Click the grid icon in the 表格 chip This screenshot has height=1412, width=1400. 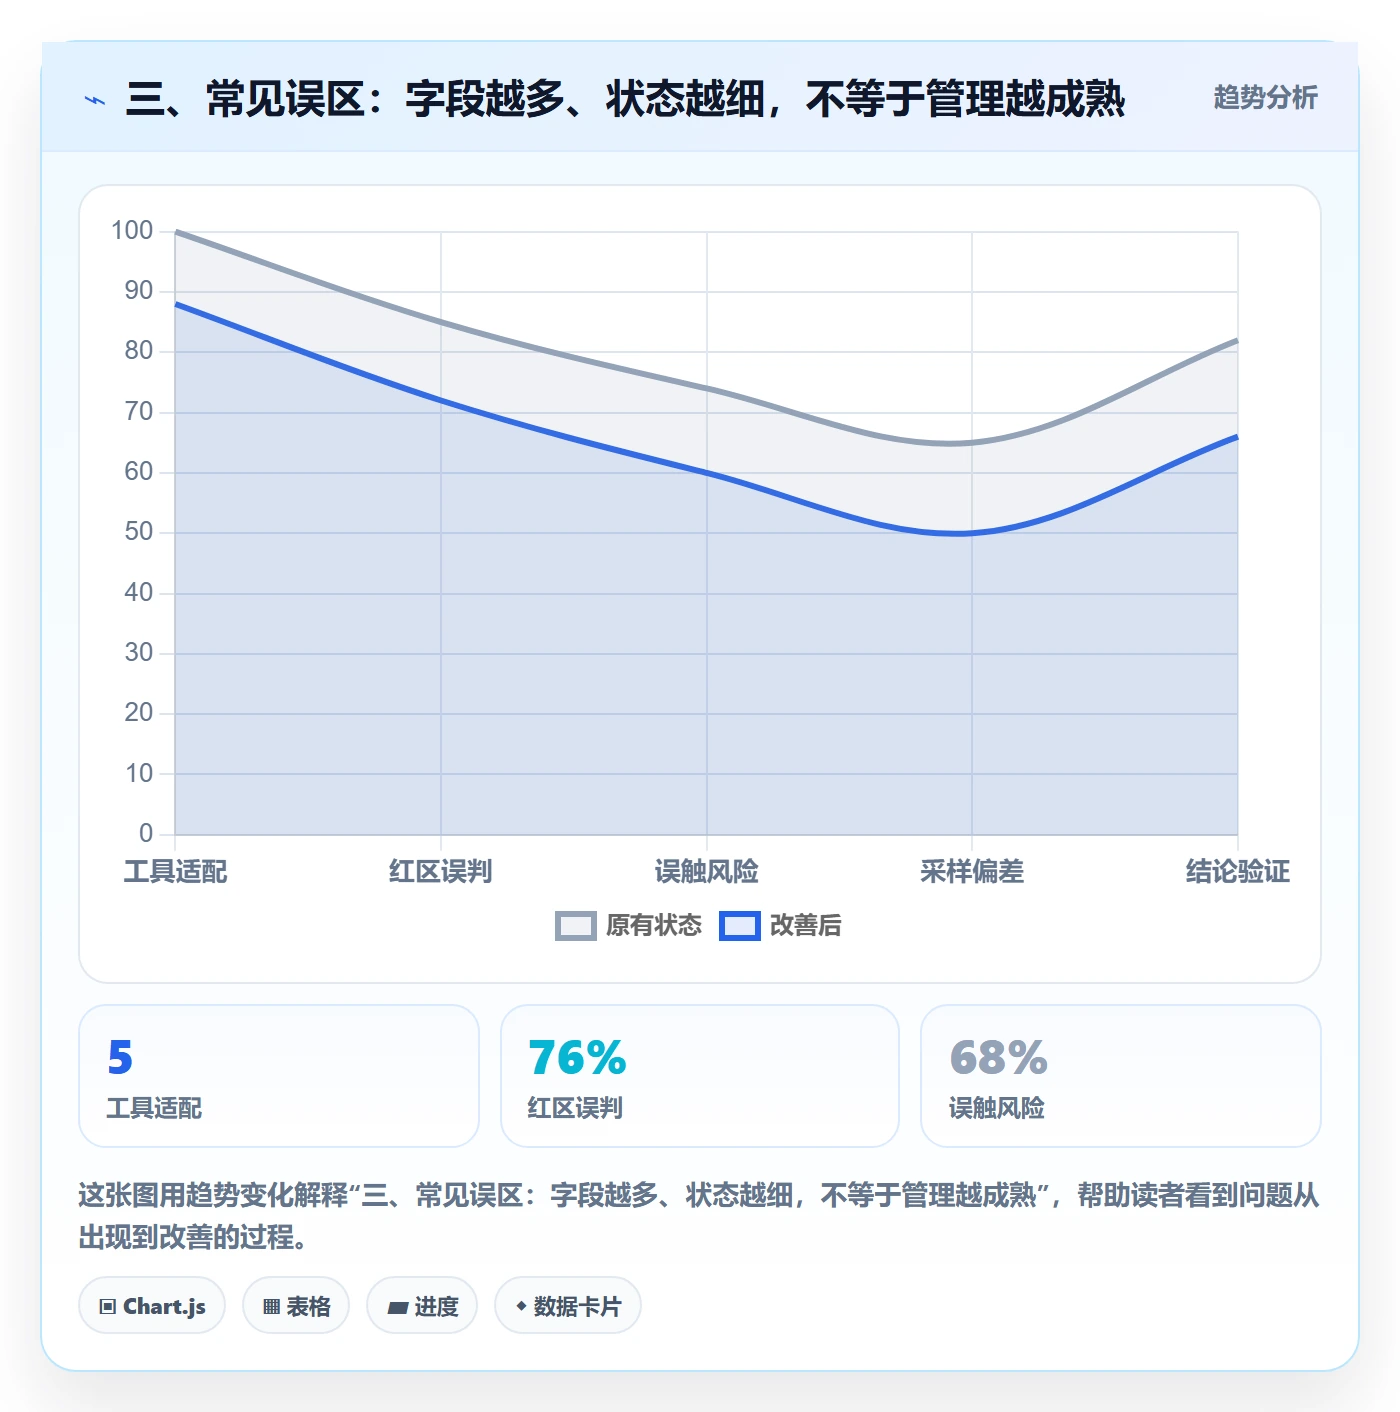(x=271, y=1307)
